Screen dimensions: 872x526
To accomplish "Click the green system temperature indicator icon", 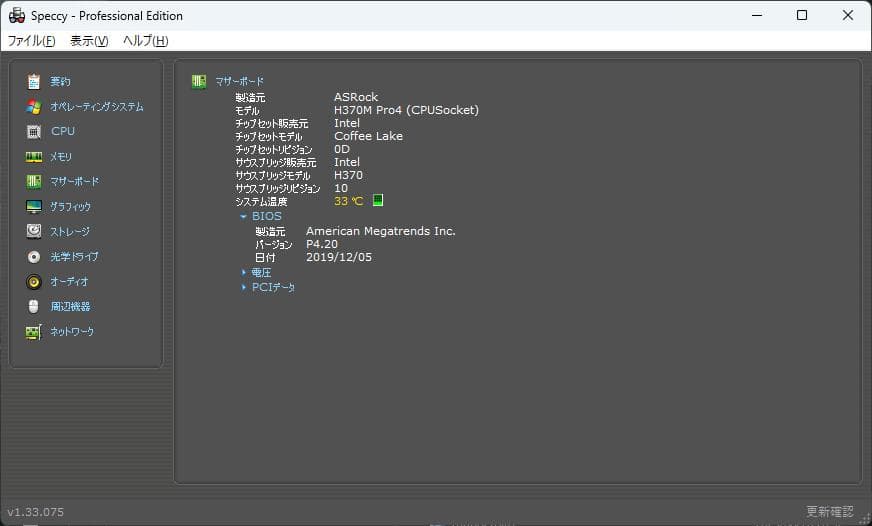I will point(378,200).
